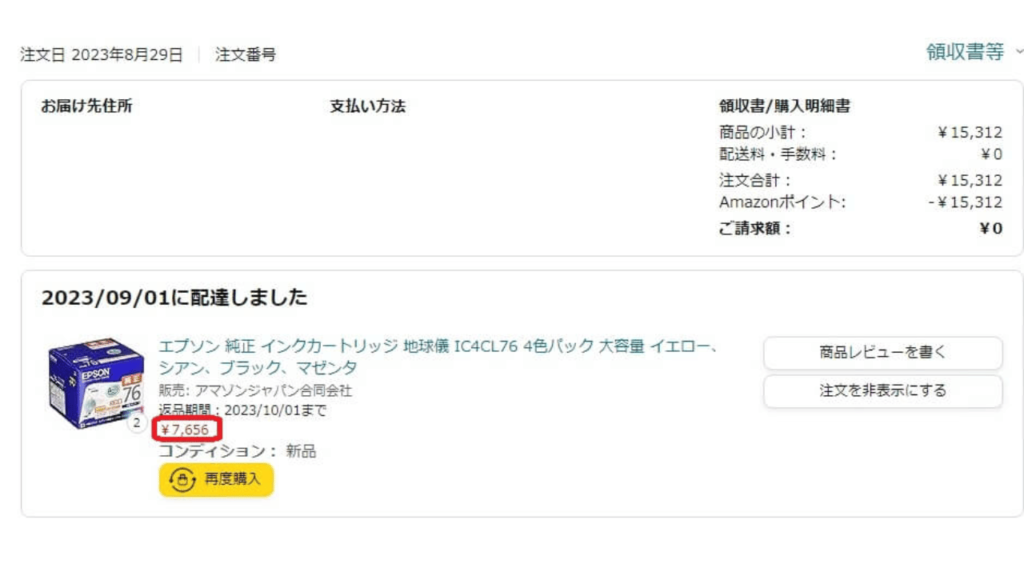Image resolution: width=1024 pixels, height=576 pixels.
Task: Click the 2023/09/01に配達しました heading
Action: 174,298
